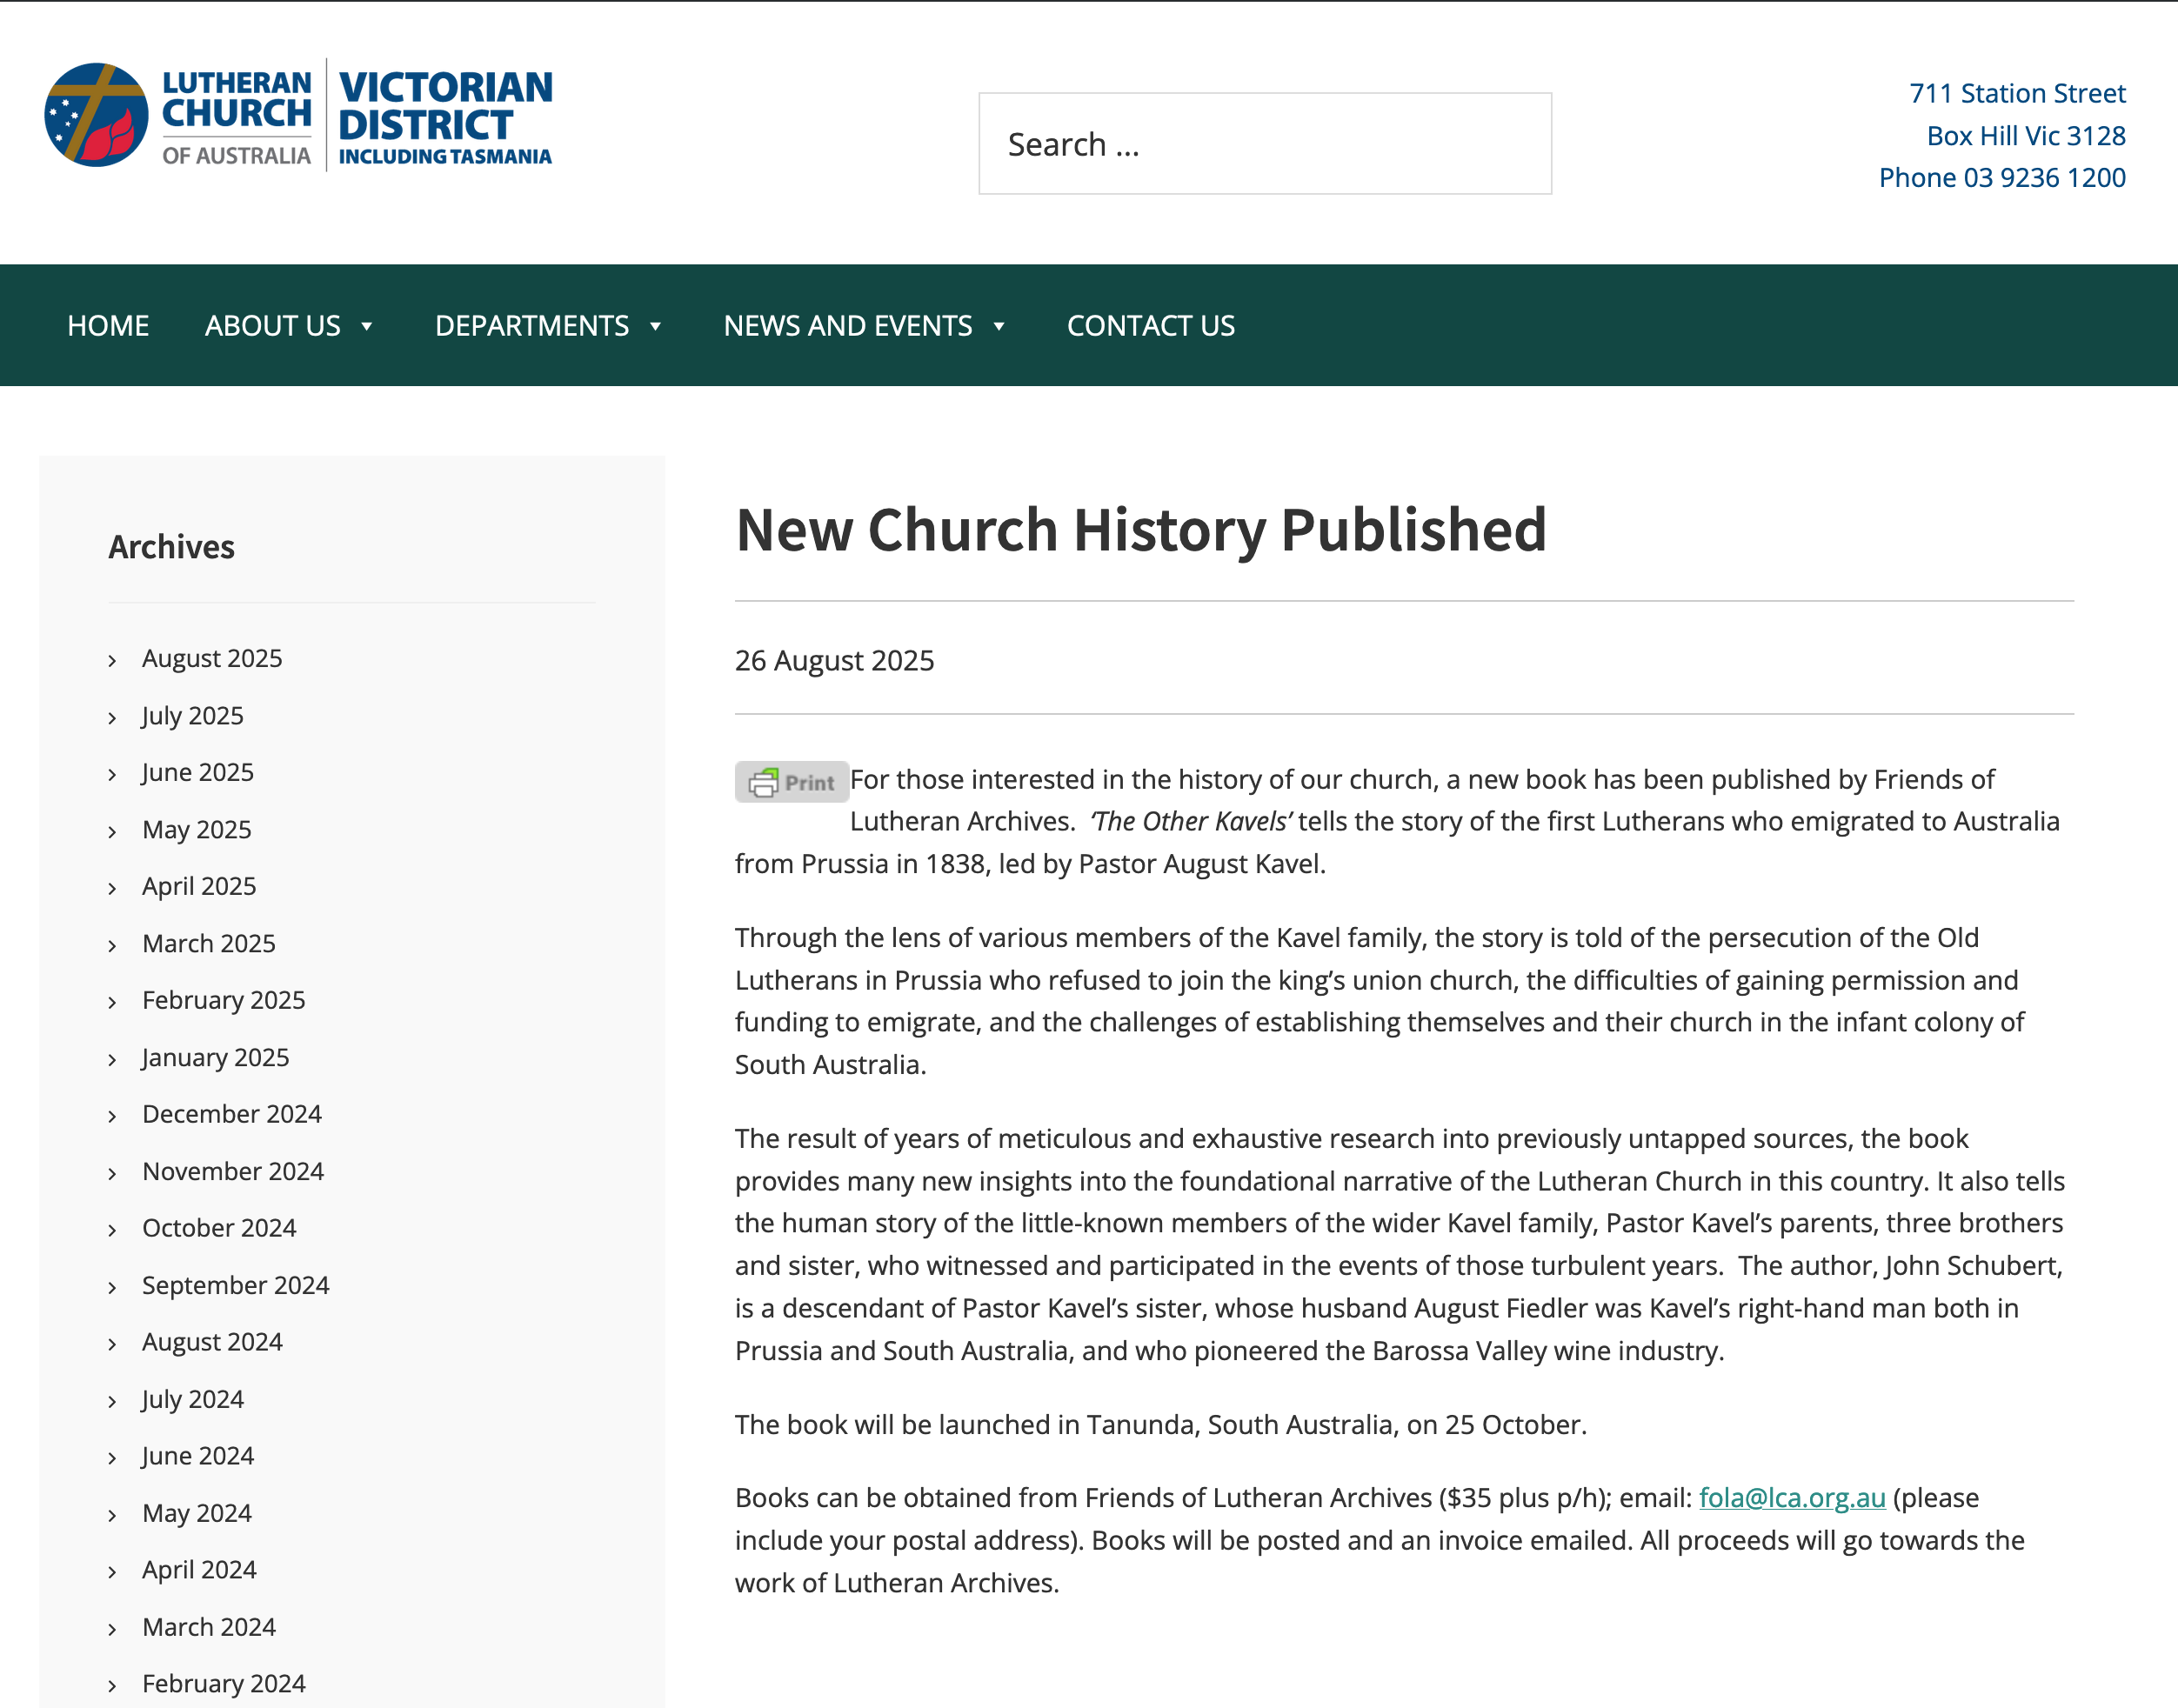Open the September 2024 archive link
The height and width of the screenshot is (1708, 2178).
(235, 1285)
